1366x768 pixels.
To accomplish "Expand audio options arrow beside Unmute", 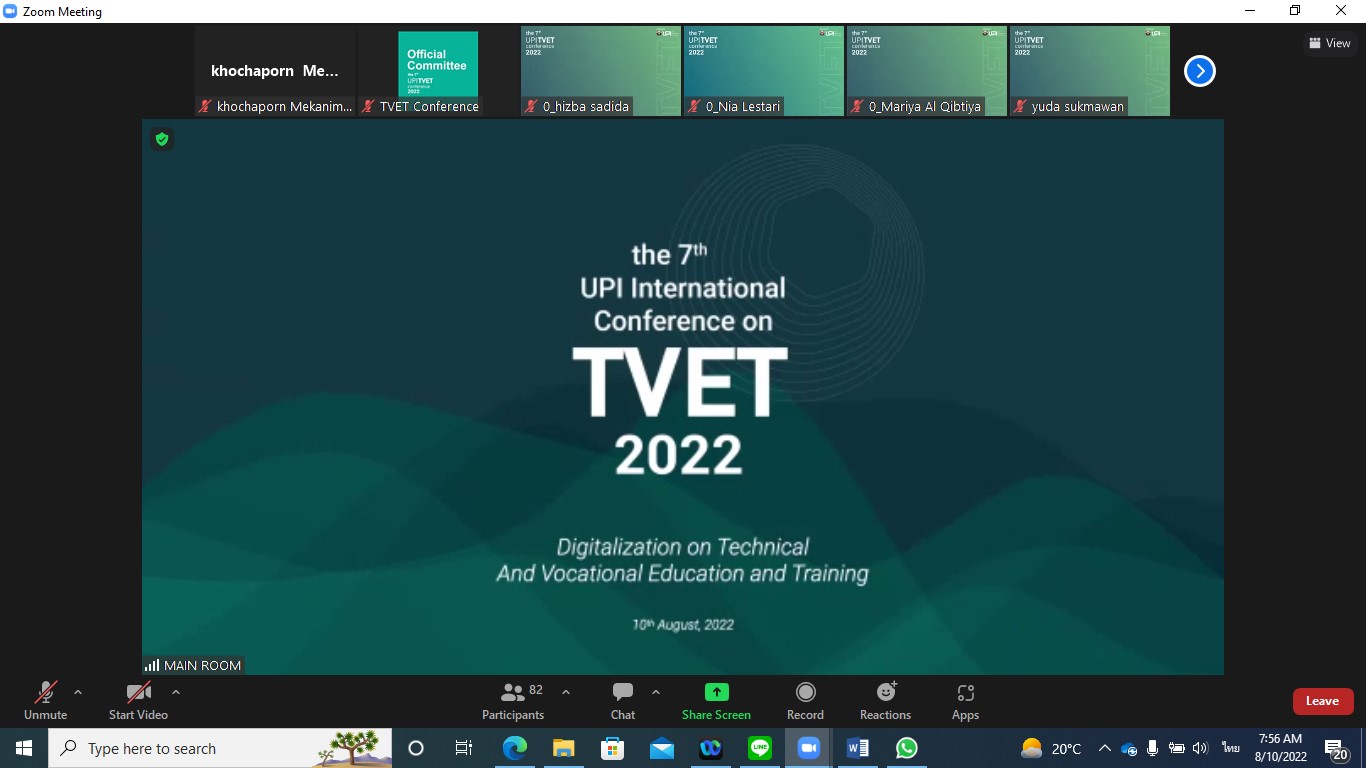I will pyautogui.click(x=78, y=692).
